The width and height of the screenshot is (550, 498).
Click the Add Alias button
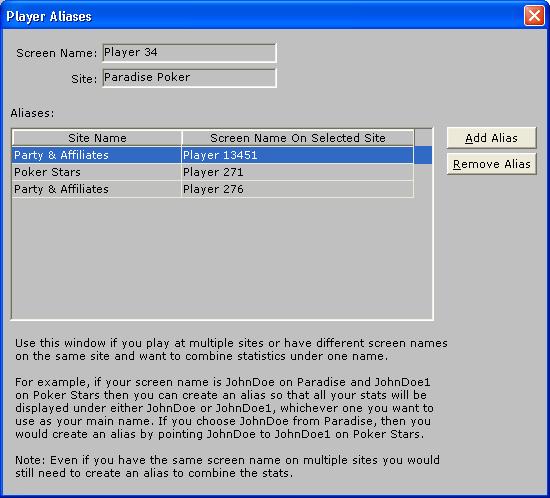coord(491,138)
